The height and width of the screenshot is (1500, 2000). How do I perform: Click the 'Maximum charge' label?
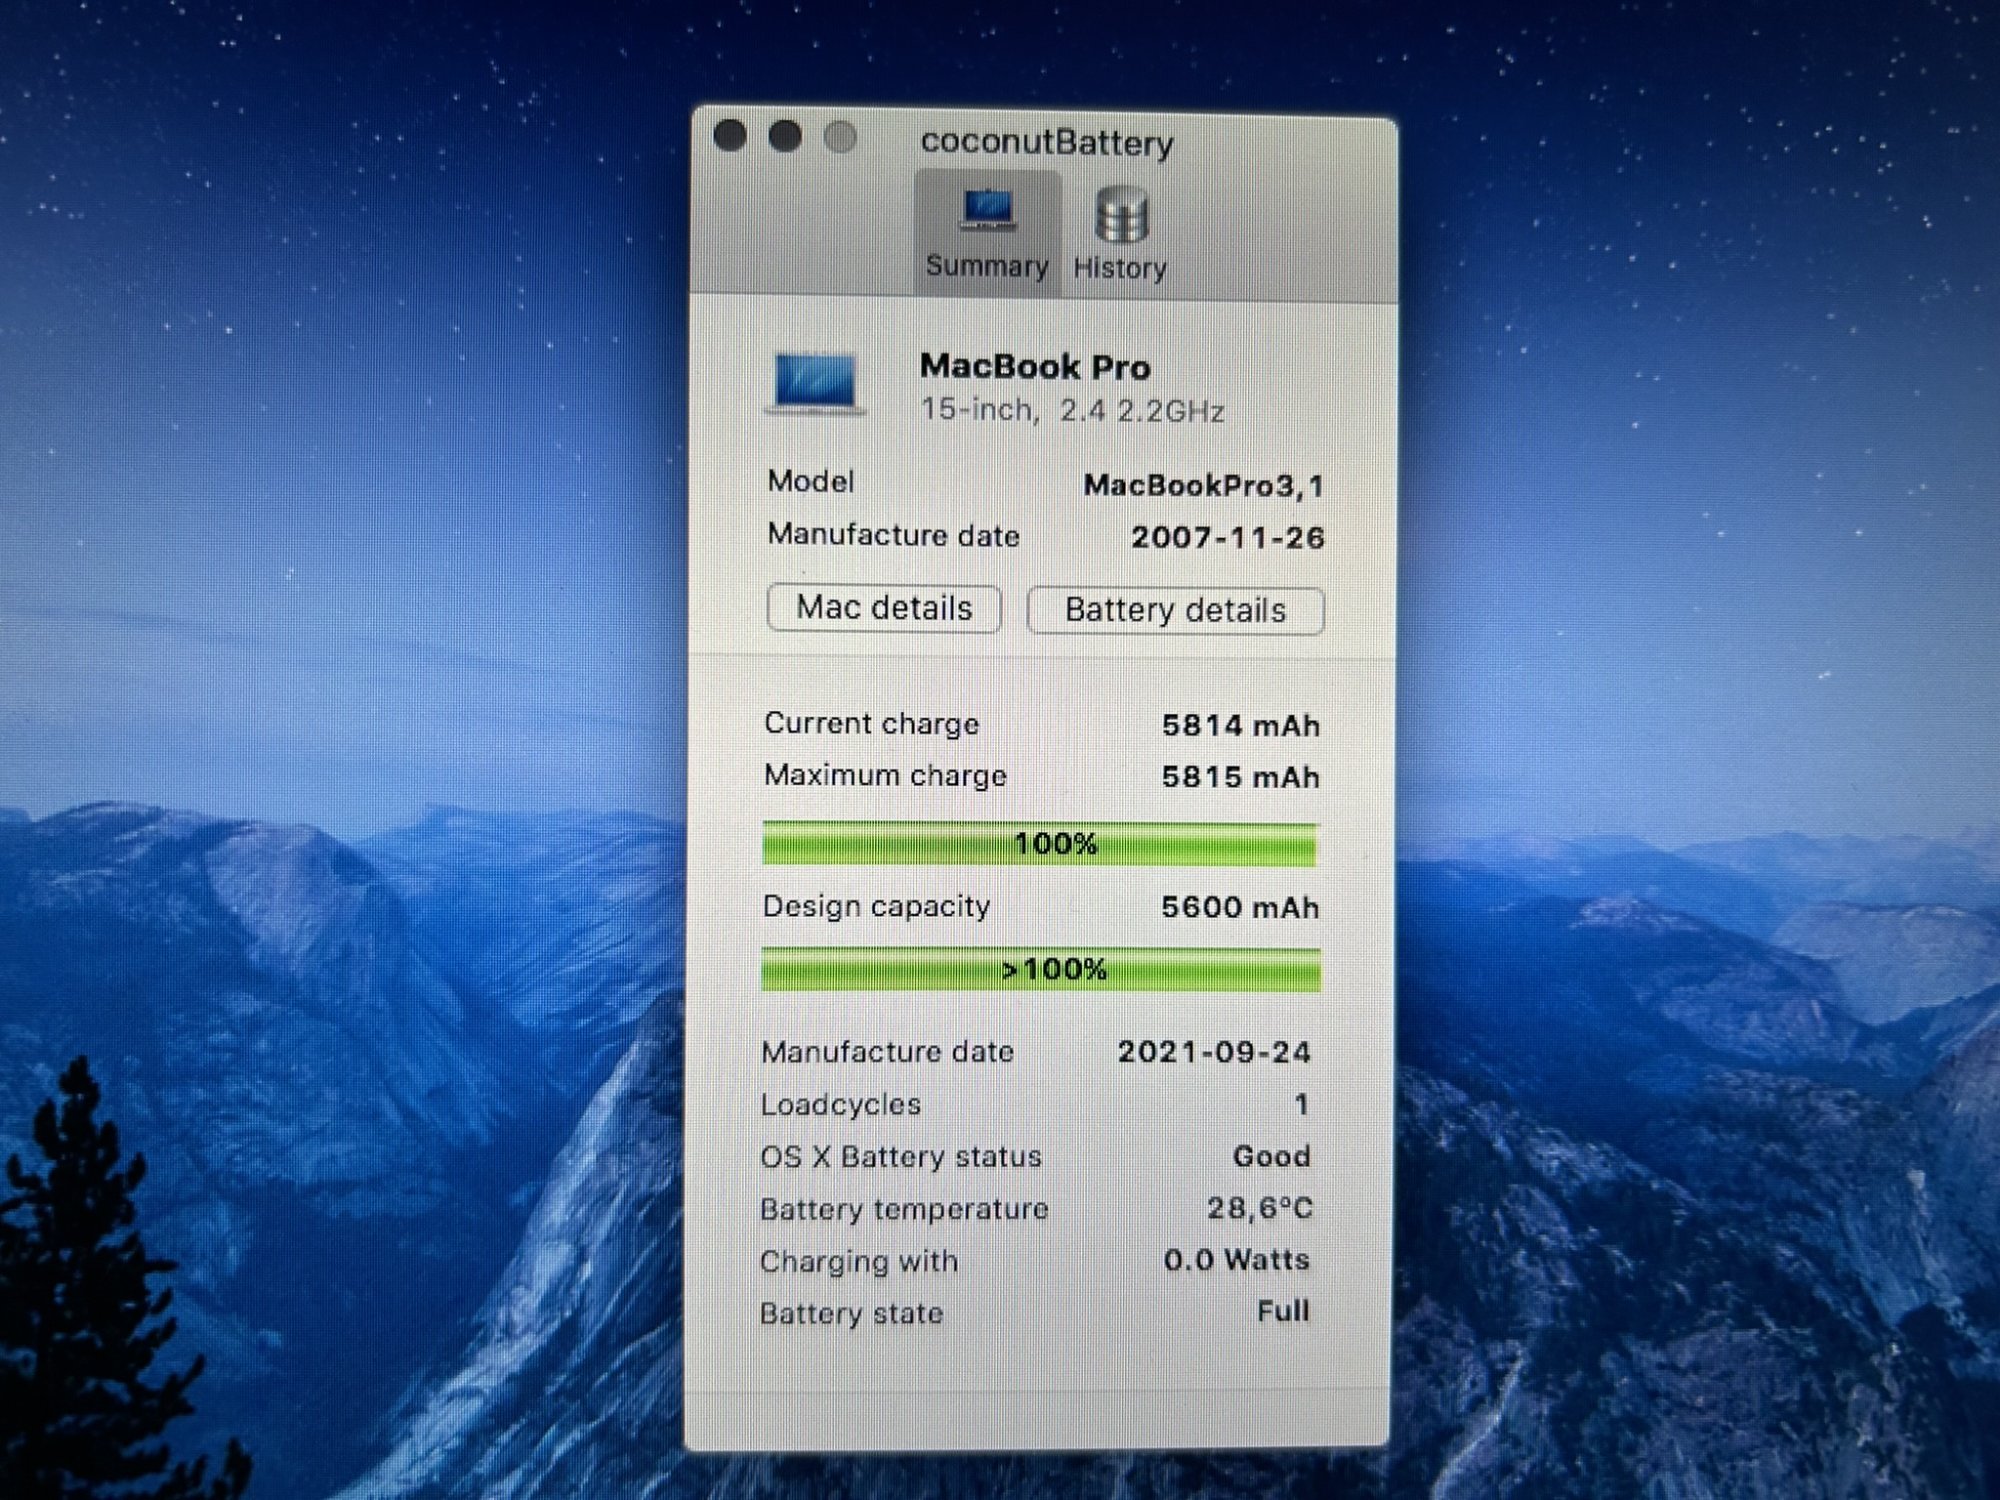coord(885,776)
